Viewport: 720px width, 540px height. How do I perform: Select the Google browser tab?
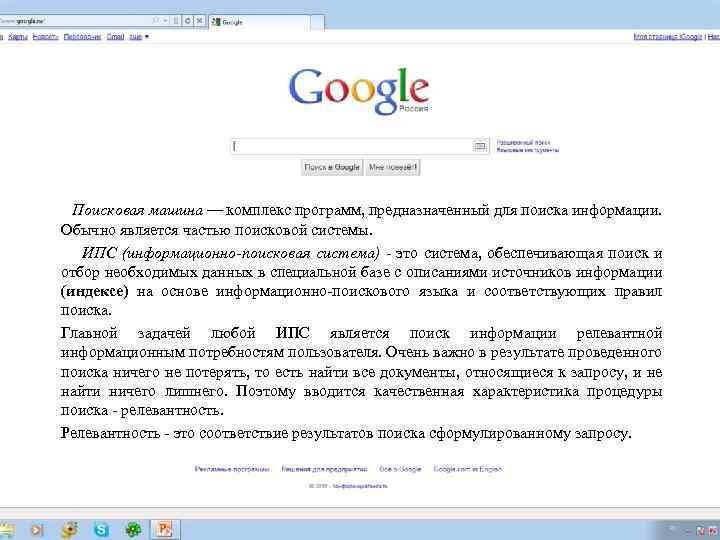tap(259, 22)
